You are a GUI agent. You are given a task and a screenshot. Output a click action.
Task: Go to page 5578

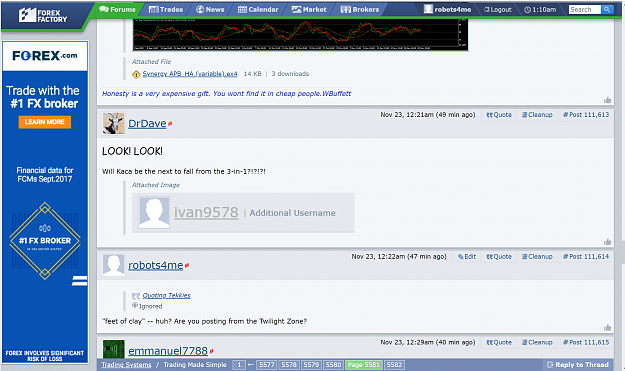289,365
